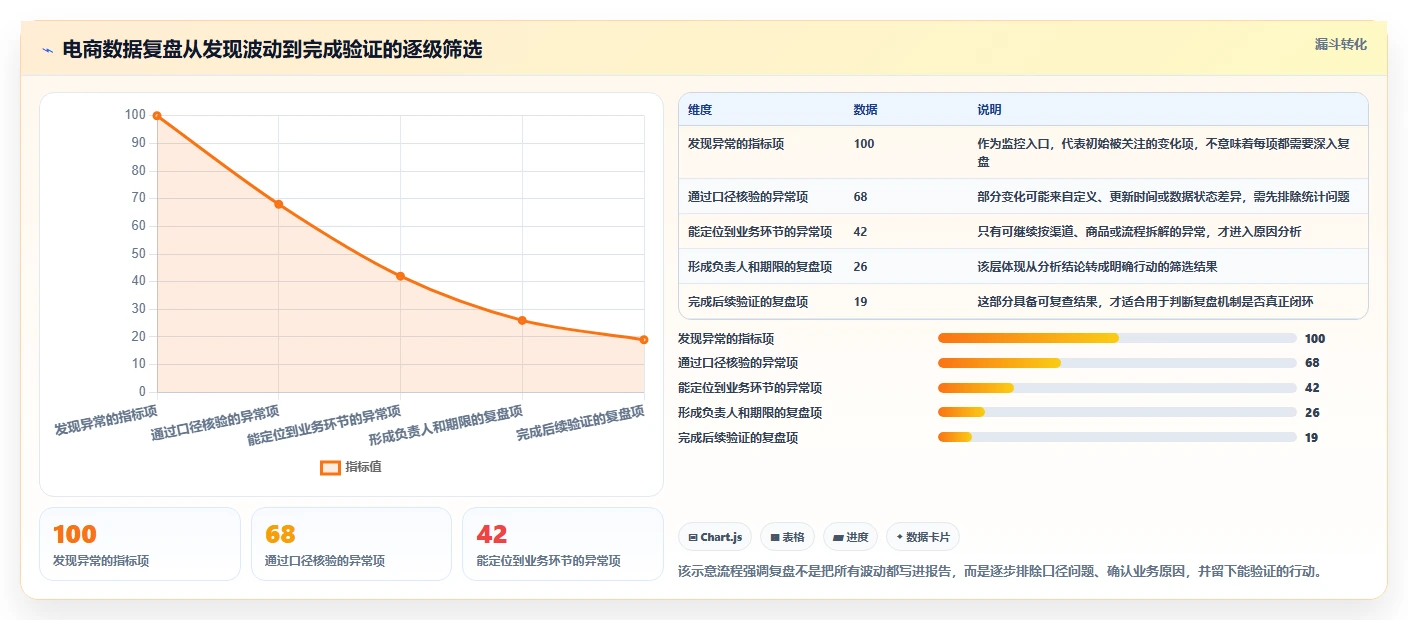This screenshot has height=620, width=1408.
Task: Click the 说明 column header
Action: click(x=989, y=110)
